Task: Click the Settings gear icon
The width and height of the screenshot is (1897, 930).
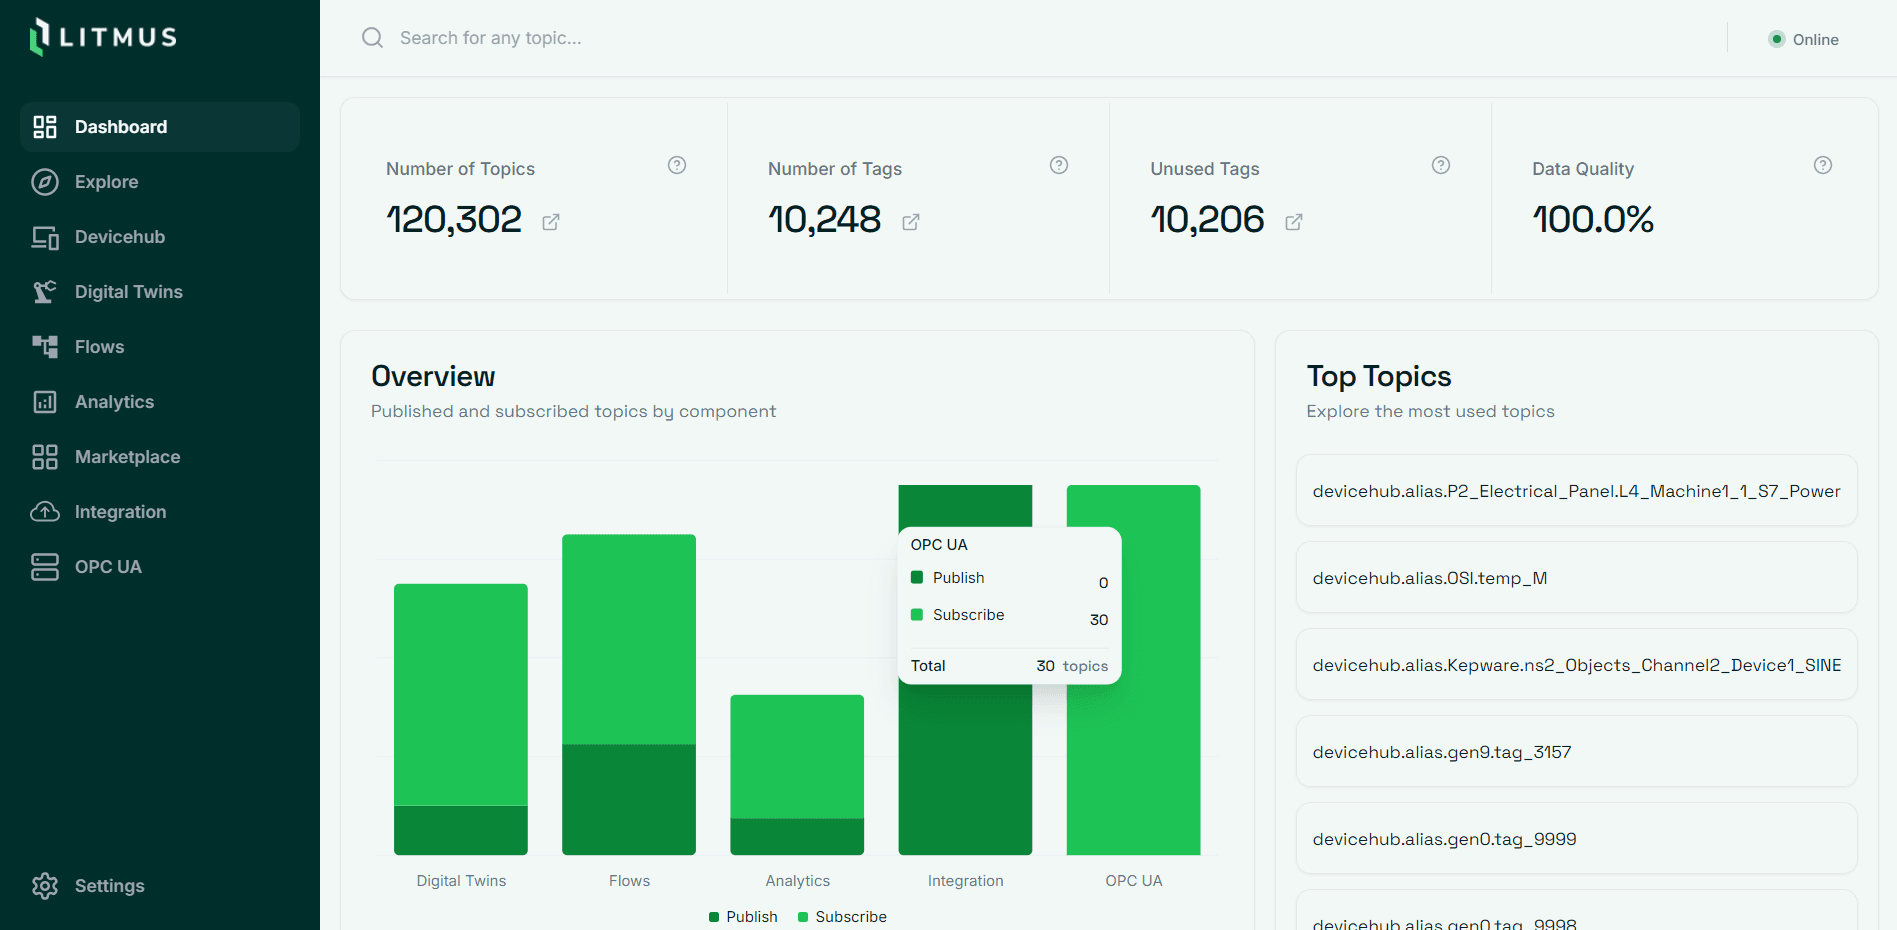Action: [45, 885]
